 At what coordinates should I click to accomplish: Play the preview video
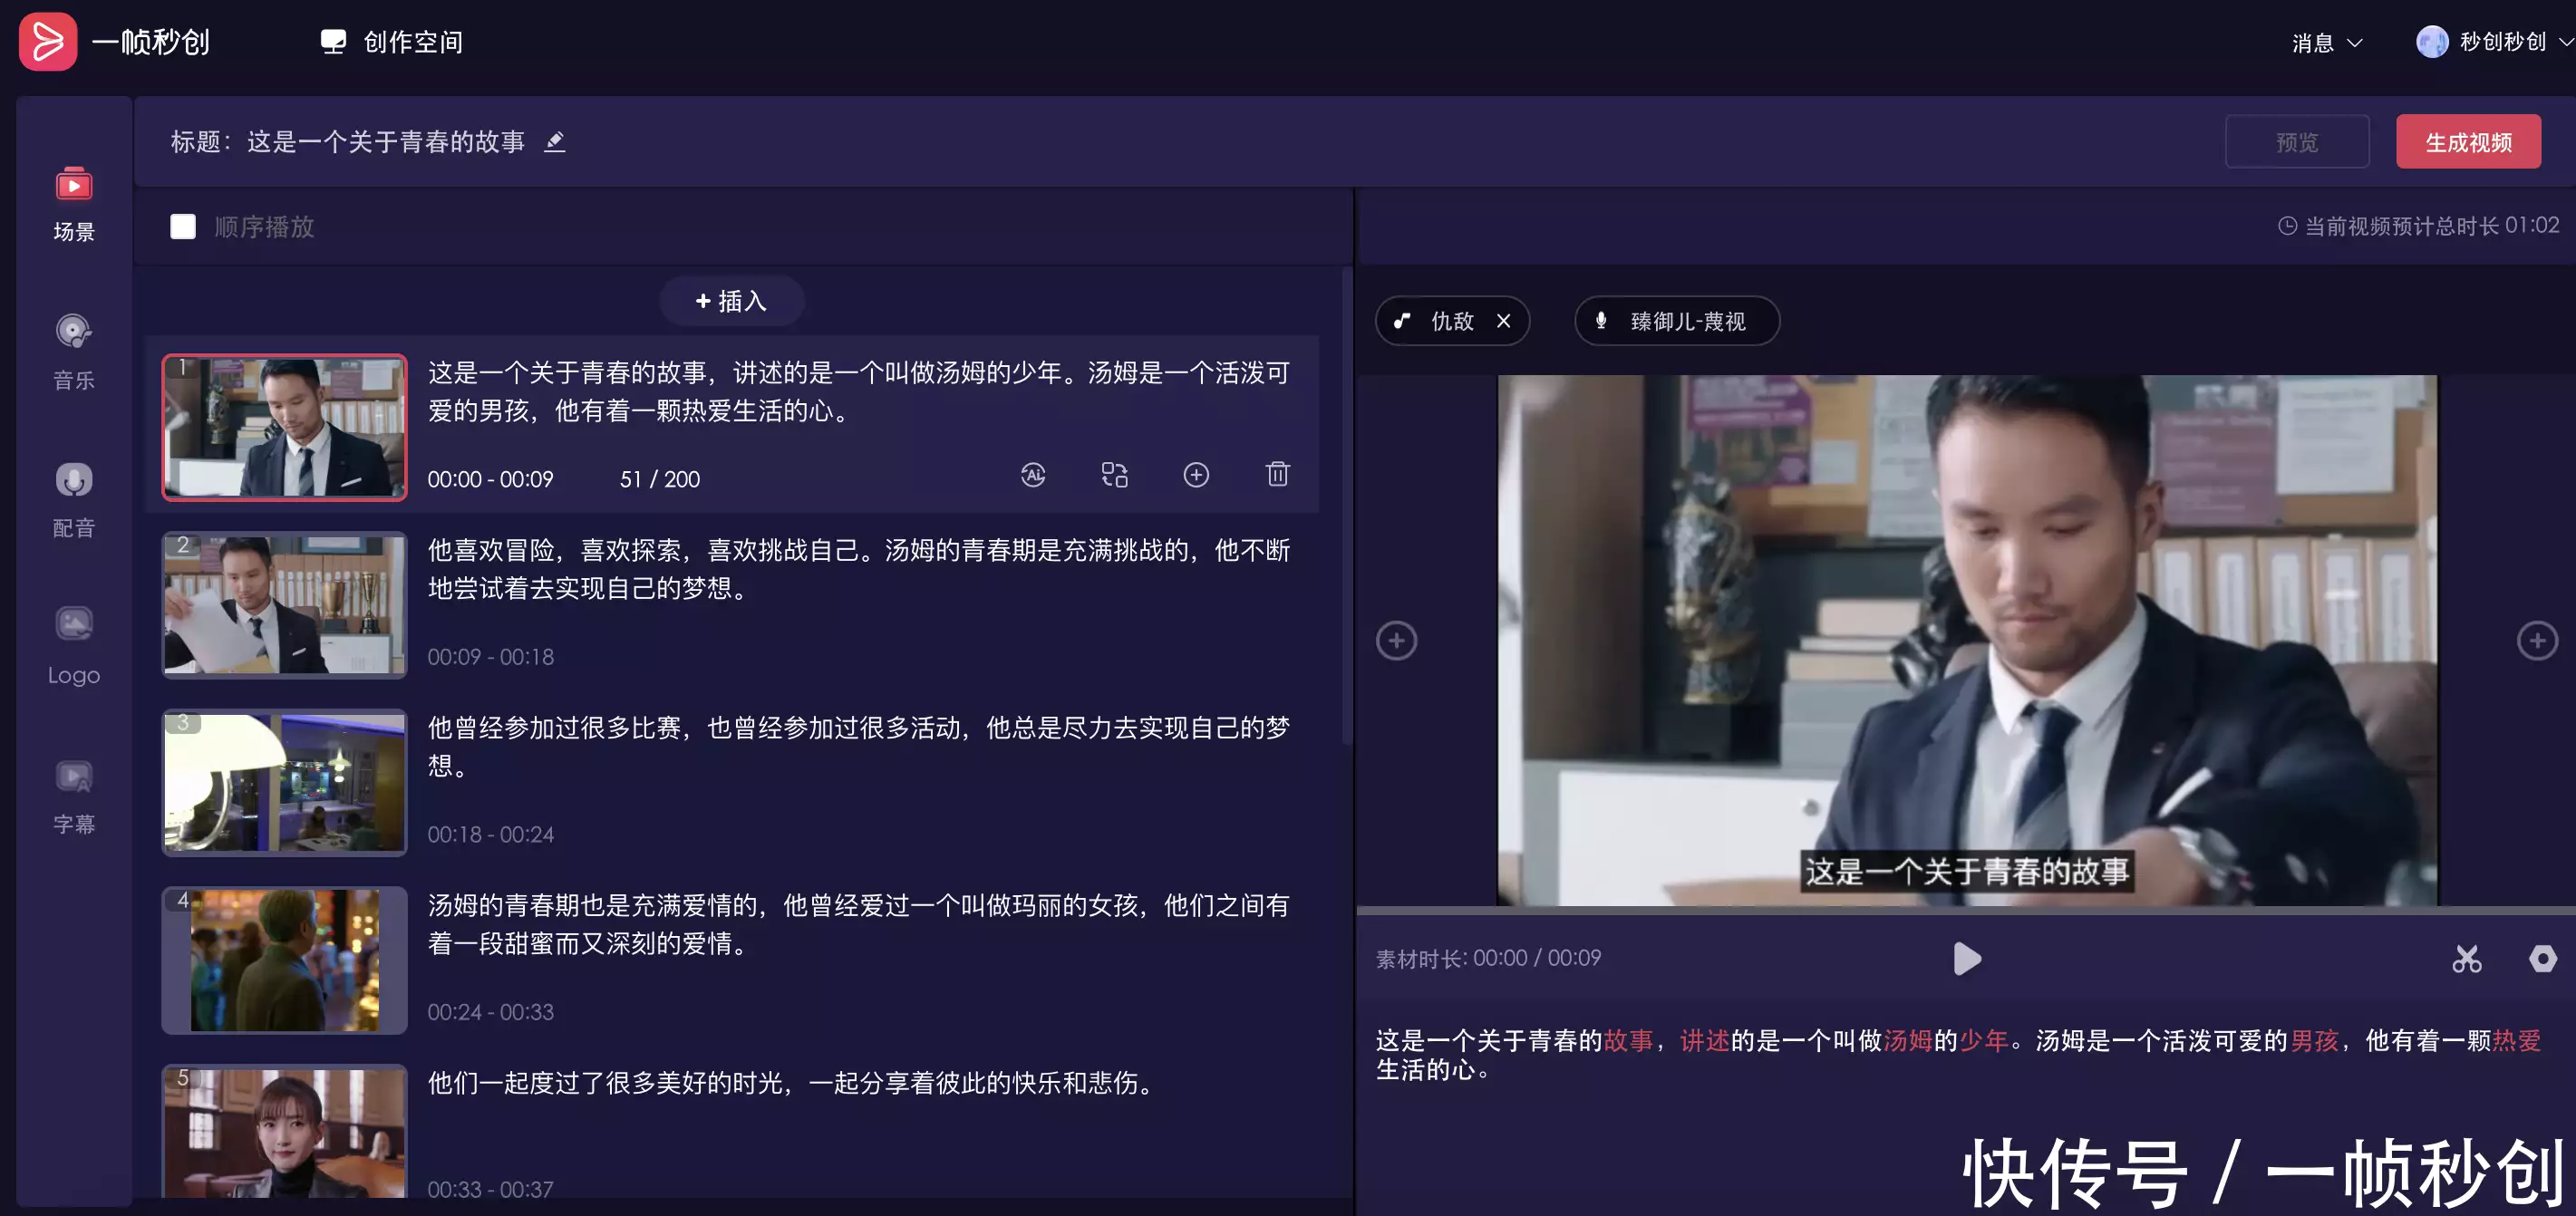1966,959
